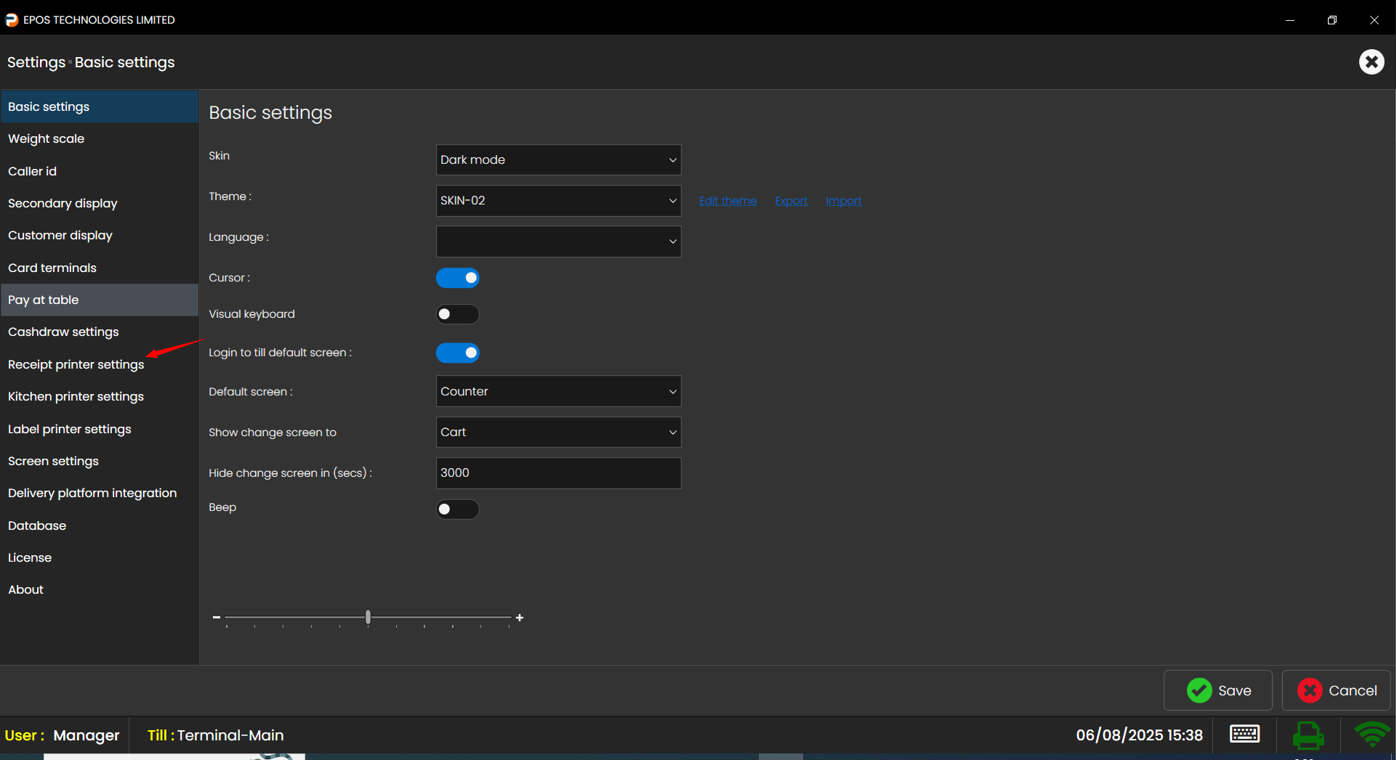The height and width of the screenshot is (760, 1396).
Task: Restore the window using the title bar icon
Action: click(x=1332, y=20)
